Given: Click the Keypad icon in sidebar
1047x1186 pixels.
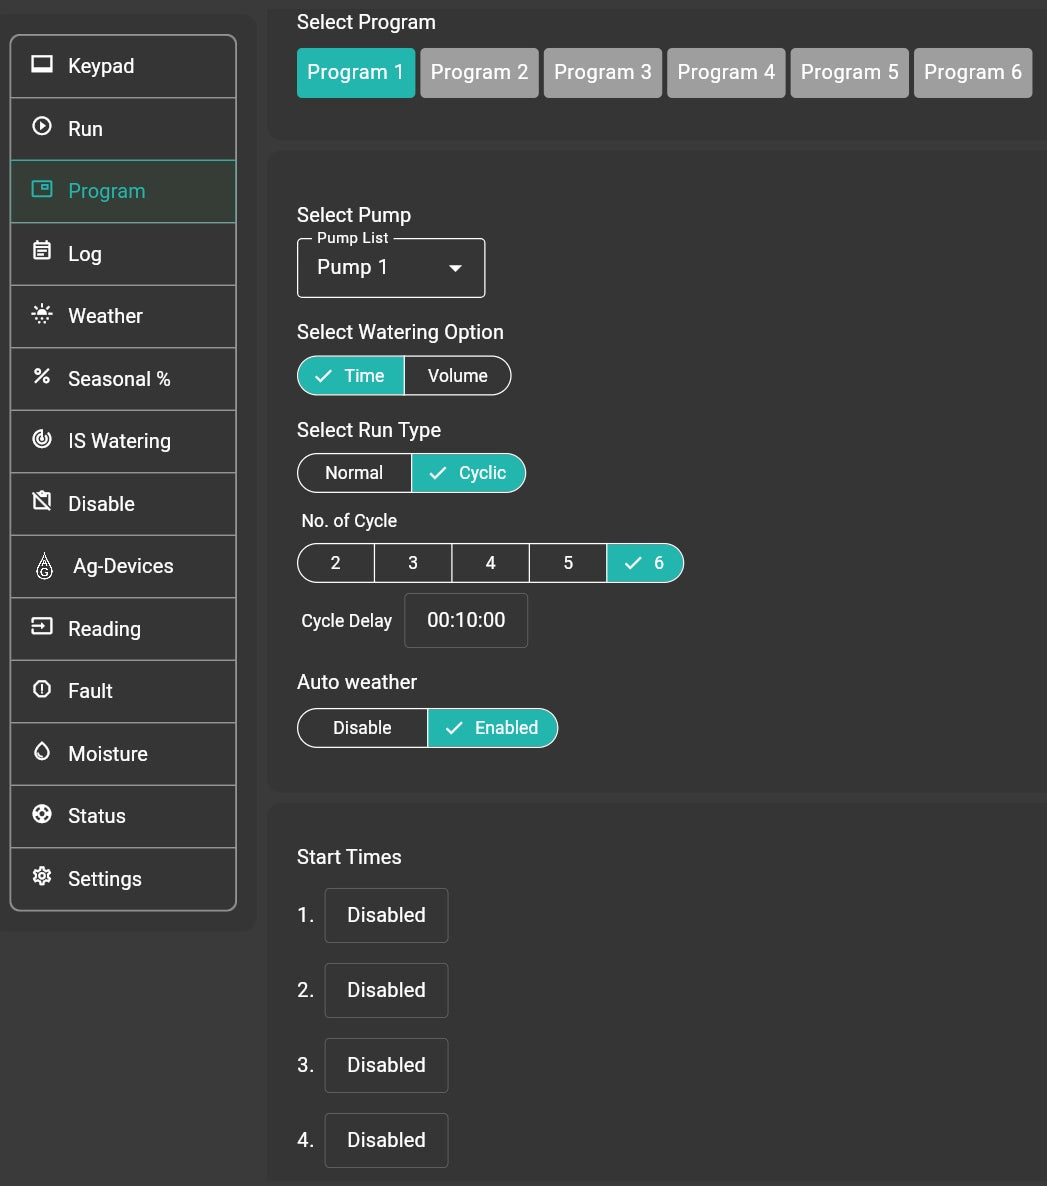Looking at the screenshot, I should tap(42, 66).
